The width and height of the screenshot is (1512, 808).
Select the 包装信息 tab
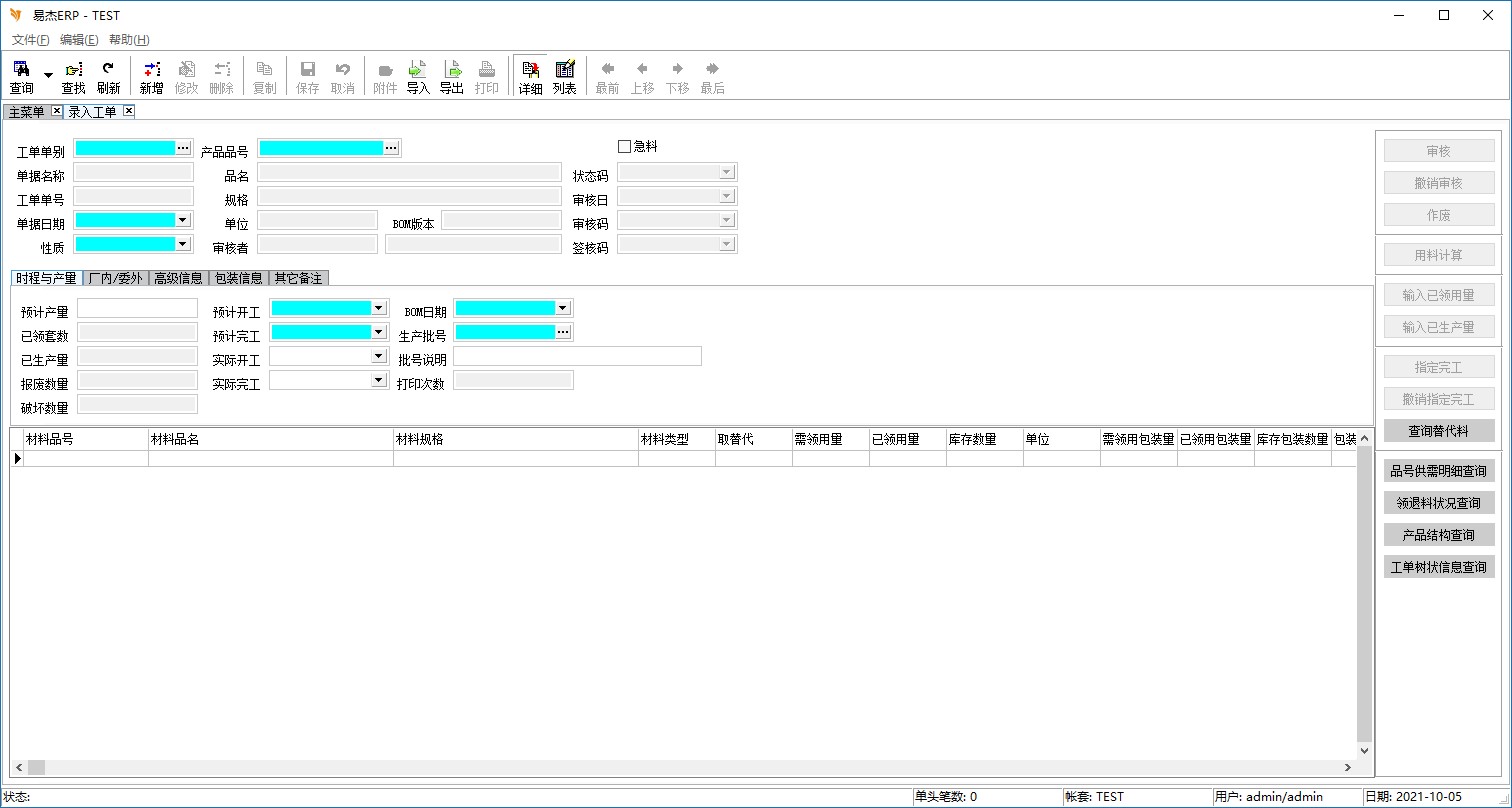tap(238, 278)
